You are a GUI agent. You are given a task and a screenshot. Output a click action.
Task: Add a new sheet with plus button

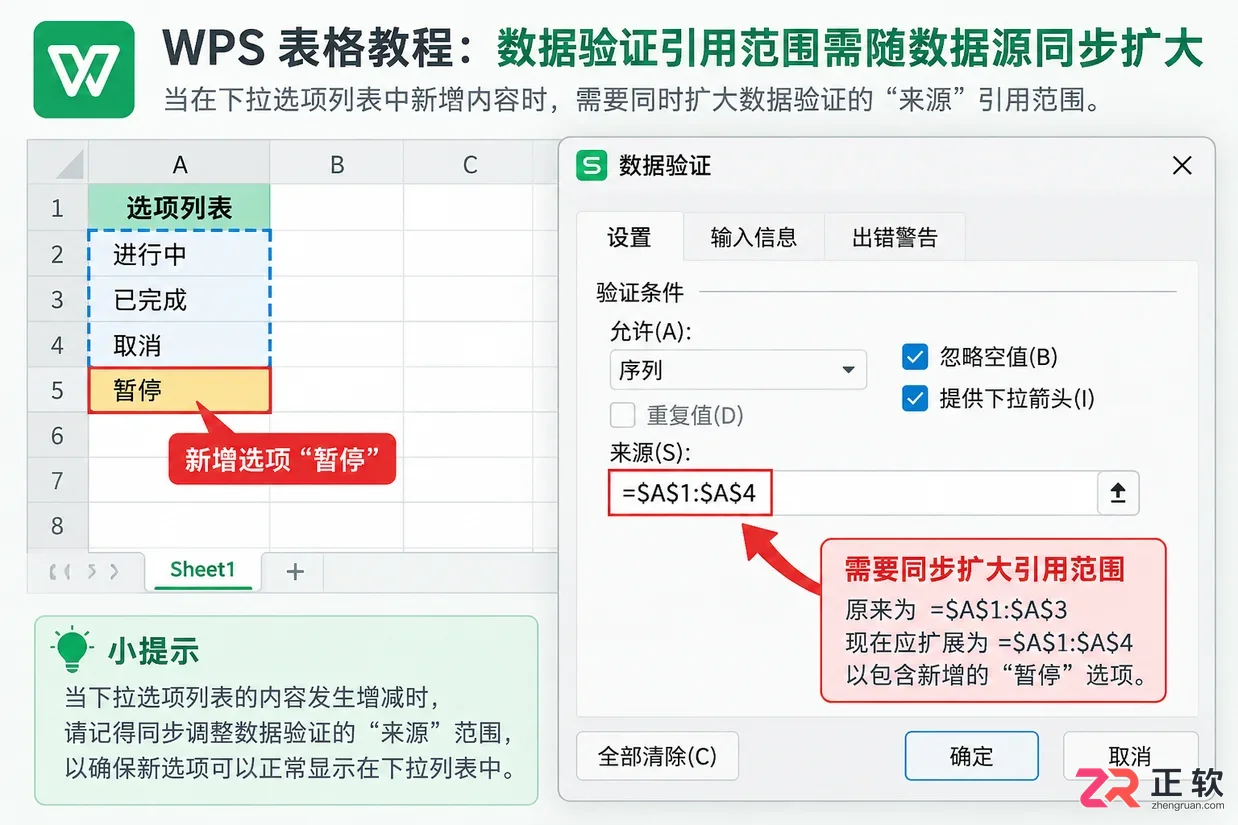(x=295, y=571)
